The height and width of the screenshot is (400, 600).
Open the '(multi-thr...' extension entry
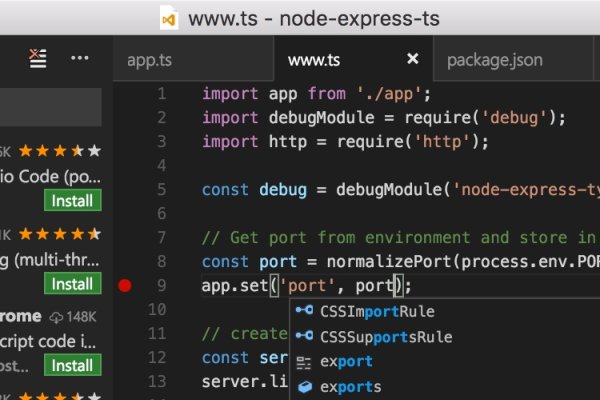point(51,260)
